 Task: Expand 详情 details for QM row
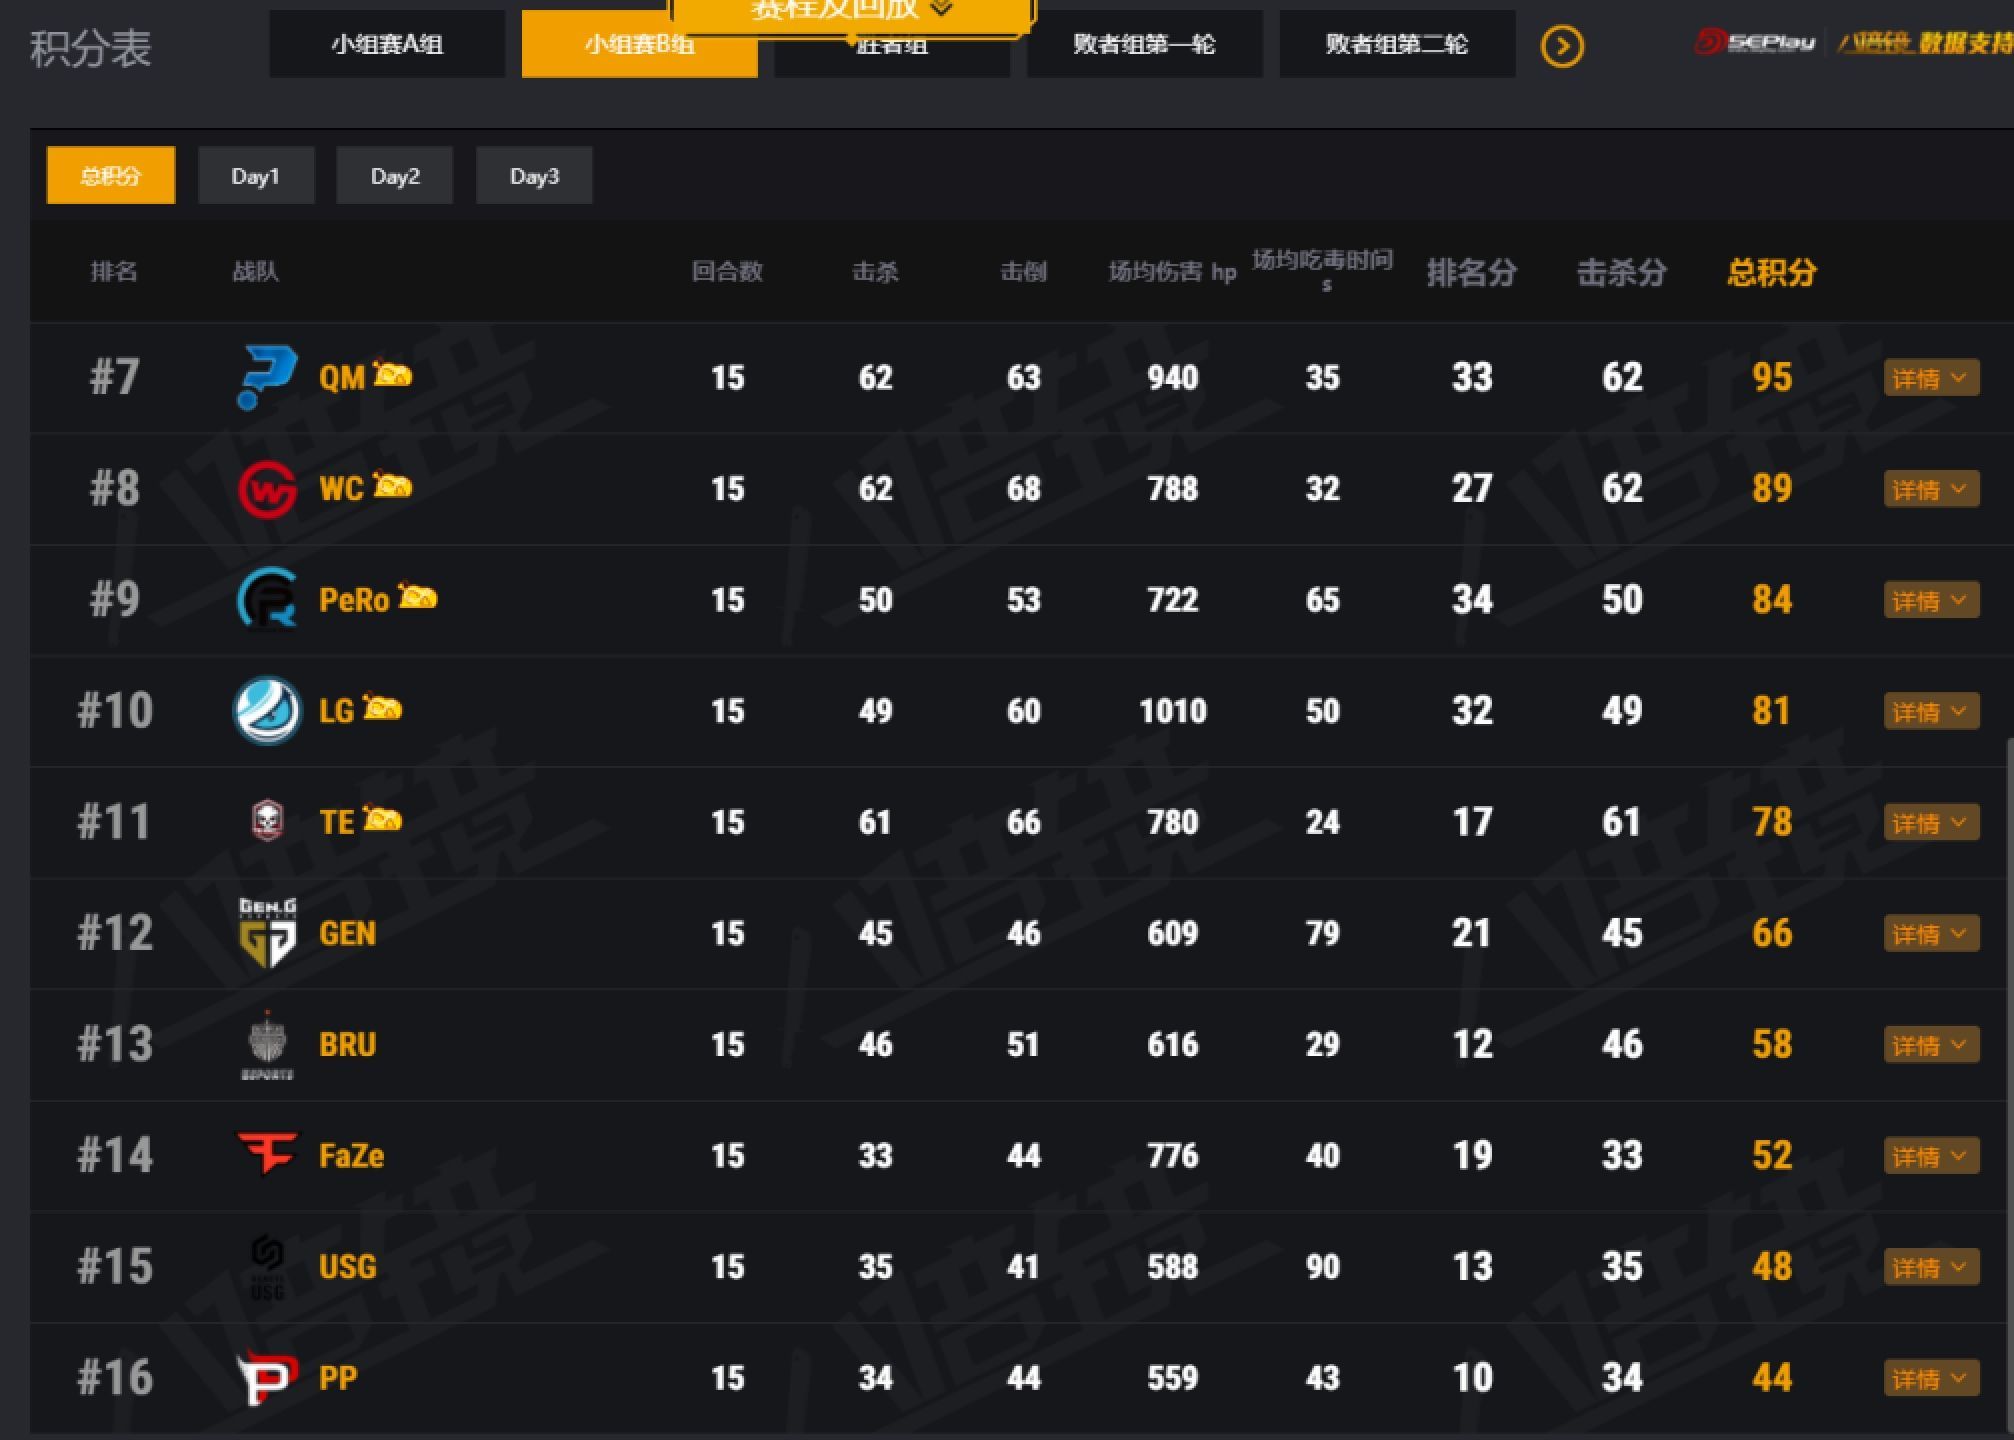[x=1930, y=378]
